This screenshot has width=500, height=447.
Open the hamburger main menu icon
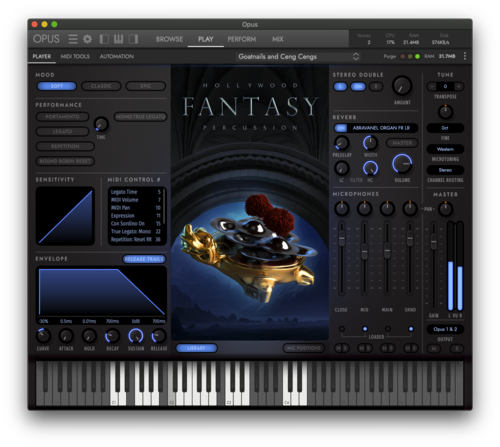click(x=73, y=39)
